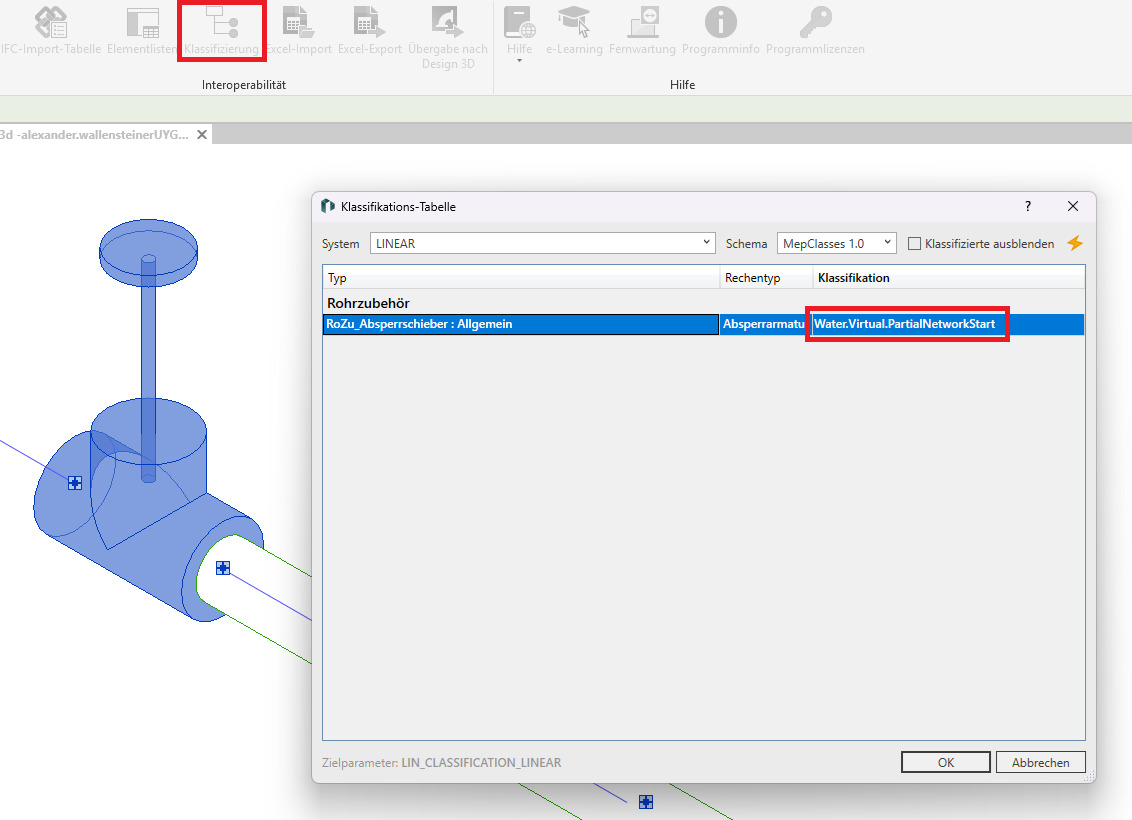
Task: Click Übergabe nach Design 3D
Action: [x=447, y=30]
